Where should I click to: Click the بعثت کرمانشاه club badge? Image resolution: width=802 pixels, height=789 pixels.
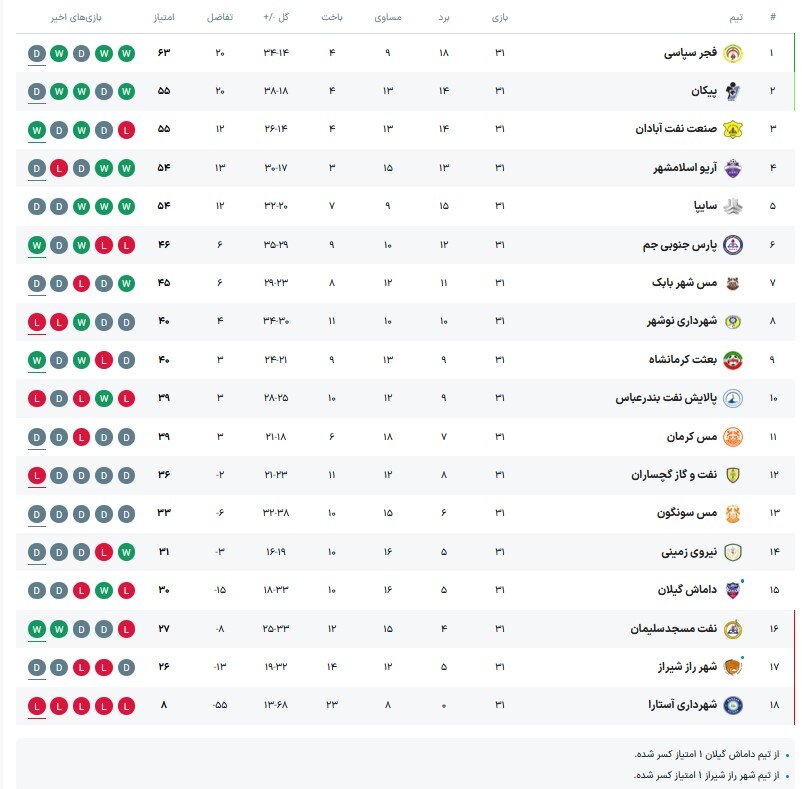pyautogui.click(x=733, y=359)
